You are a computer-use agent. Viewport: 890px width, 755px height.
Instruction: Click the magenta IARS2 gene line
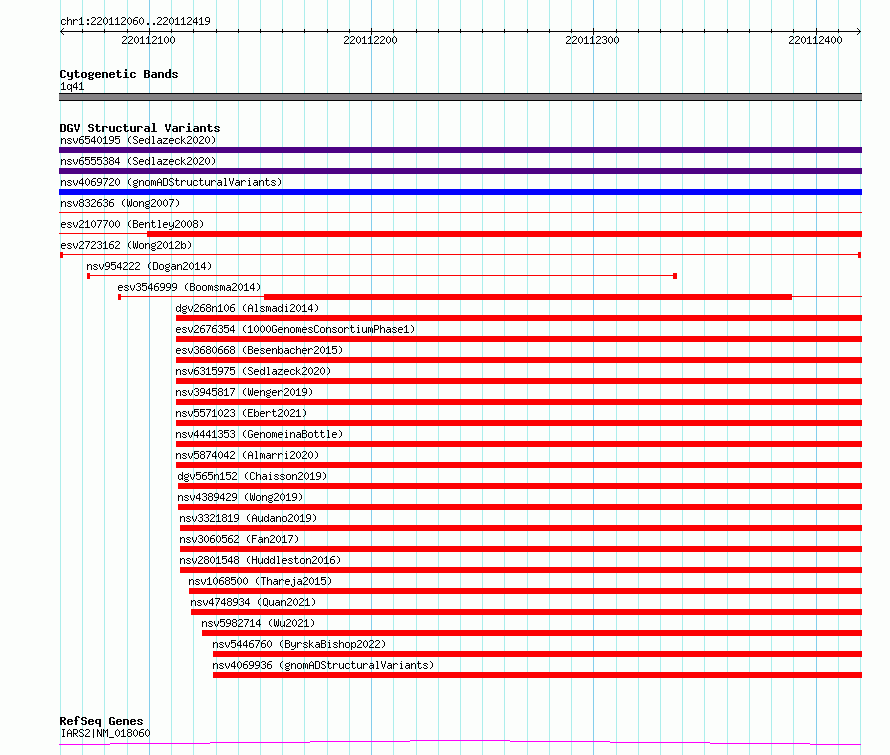(460, 743)
